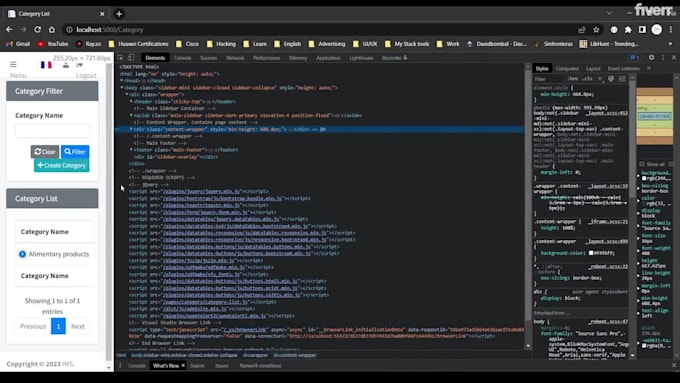Toggle the .cls class editor button

pos(587,79)
